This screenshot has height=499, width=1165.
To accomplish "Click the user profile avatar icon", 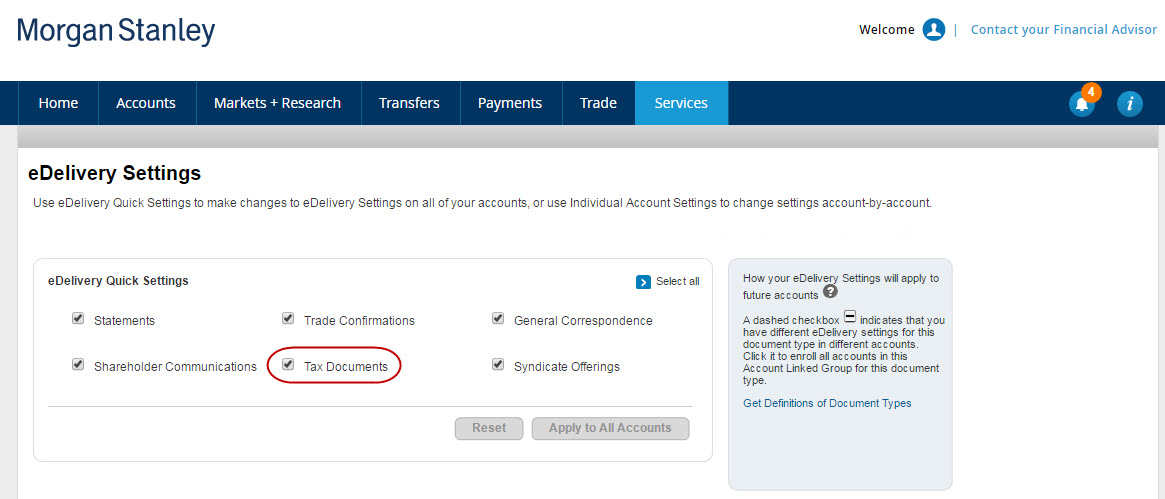I will pyautogui.click(x=933, y=30).
